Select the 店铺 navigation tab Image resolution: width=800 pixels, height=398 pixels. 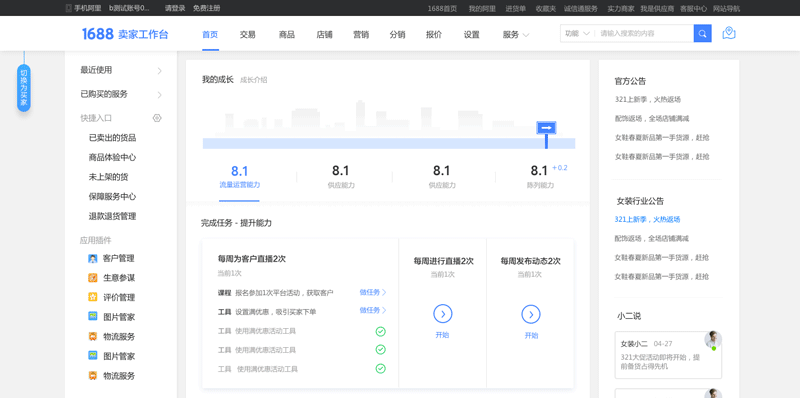[x=324, y=35]
